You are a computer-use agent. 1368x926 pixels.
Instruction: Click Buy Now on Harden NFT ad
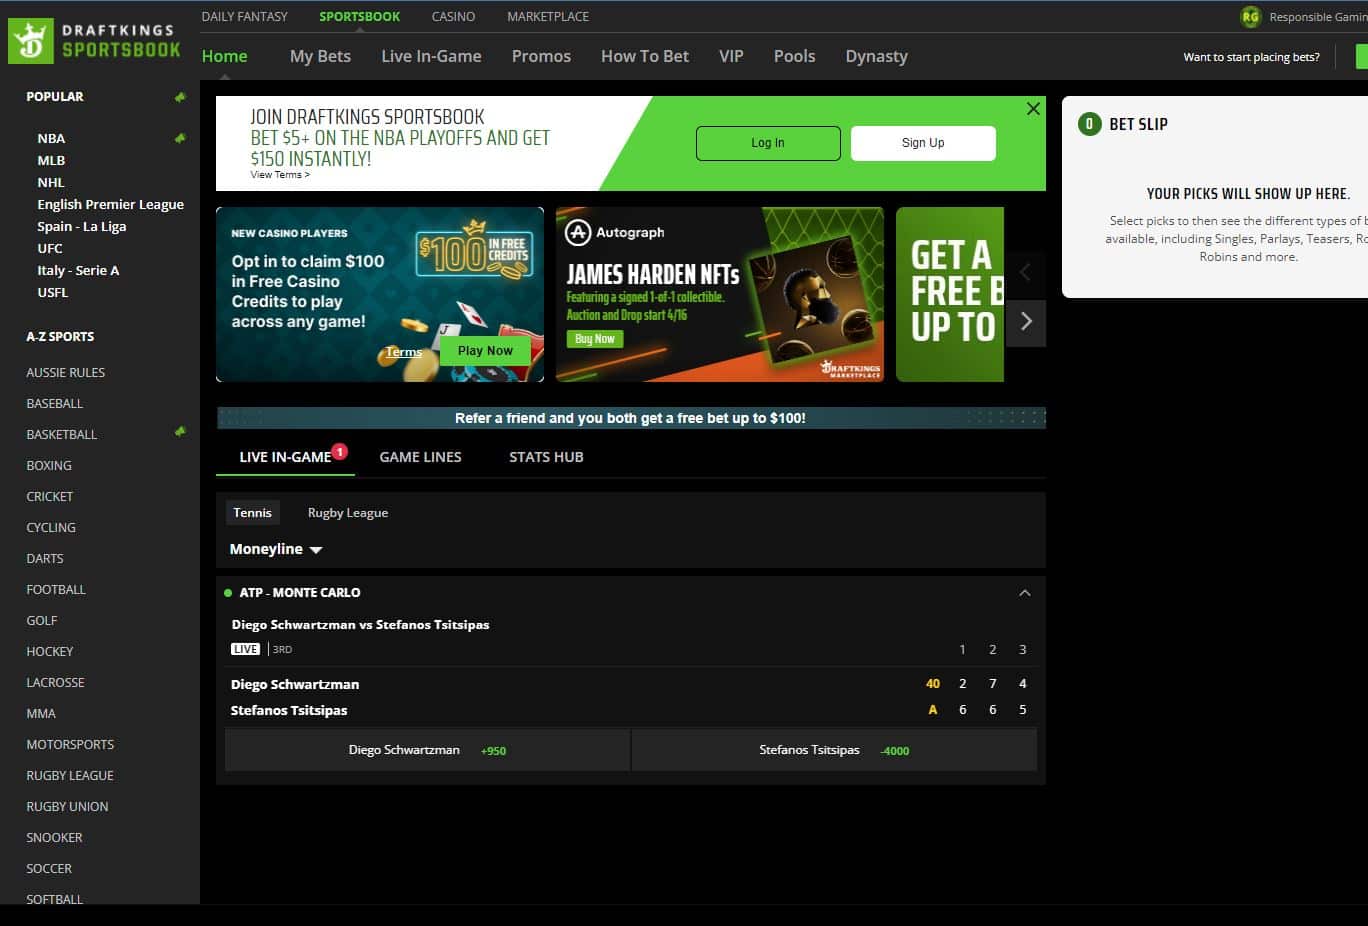595,339
